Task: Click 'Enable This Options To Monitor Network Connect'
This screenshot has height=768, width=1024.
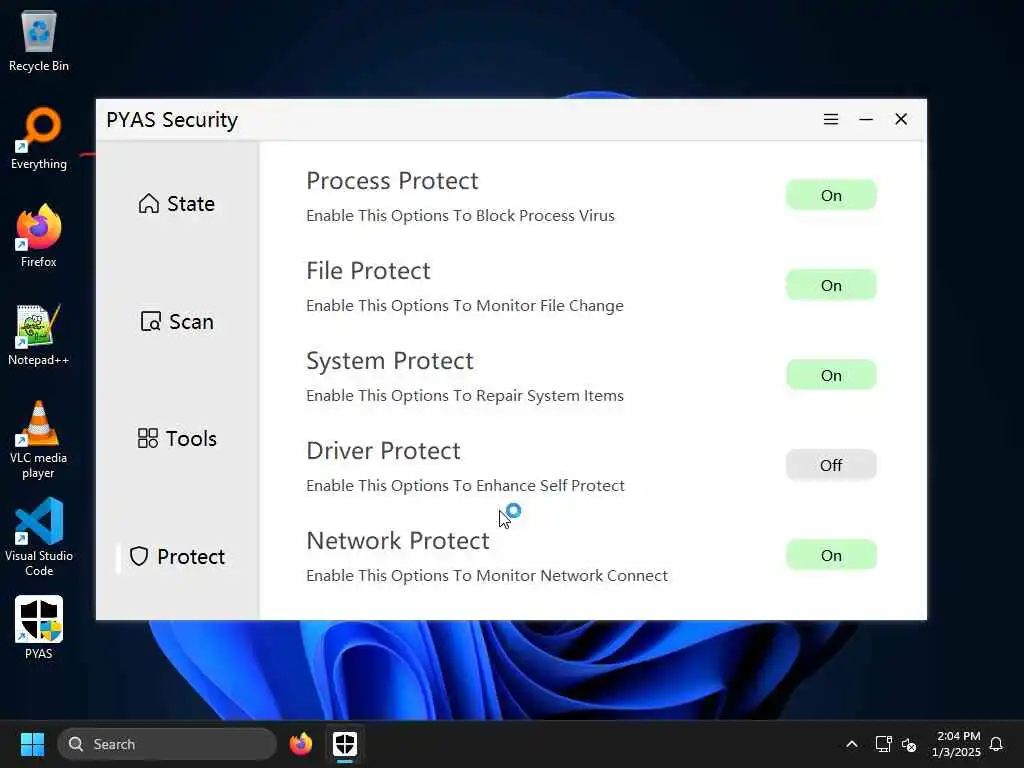Action: click(x=487, y=575)
